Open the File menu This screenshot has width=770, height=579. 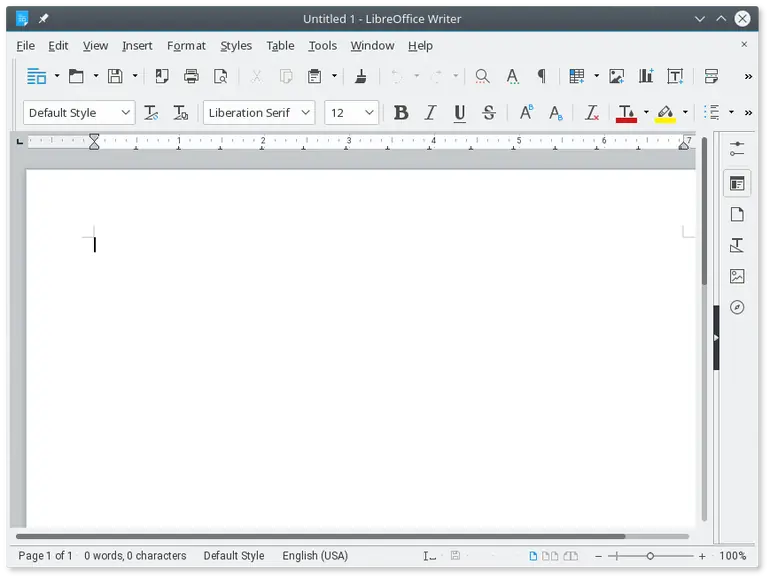coord(26,46)
